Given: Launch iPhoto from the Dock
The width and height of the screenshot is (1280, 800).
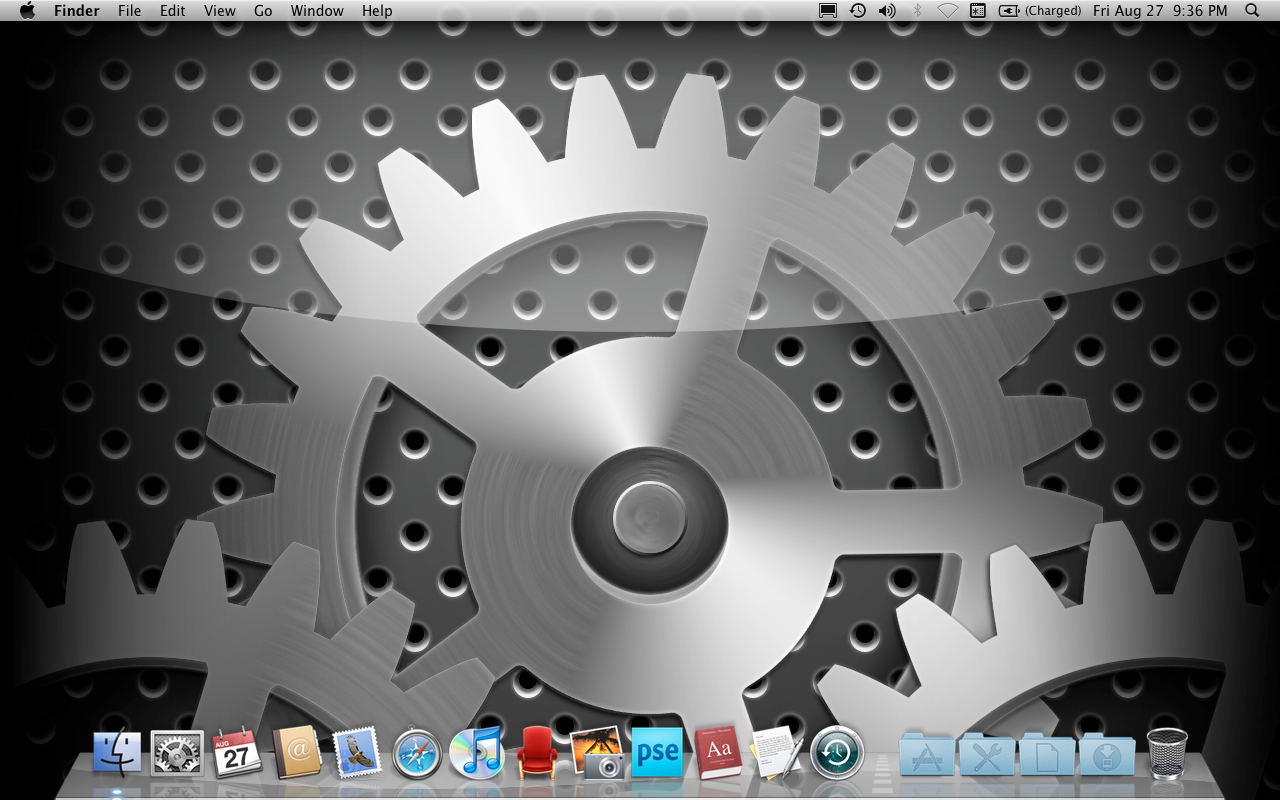Looking at the screenshot, I should click(597, 753).
